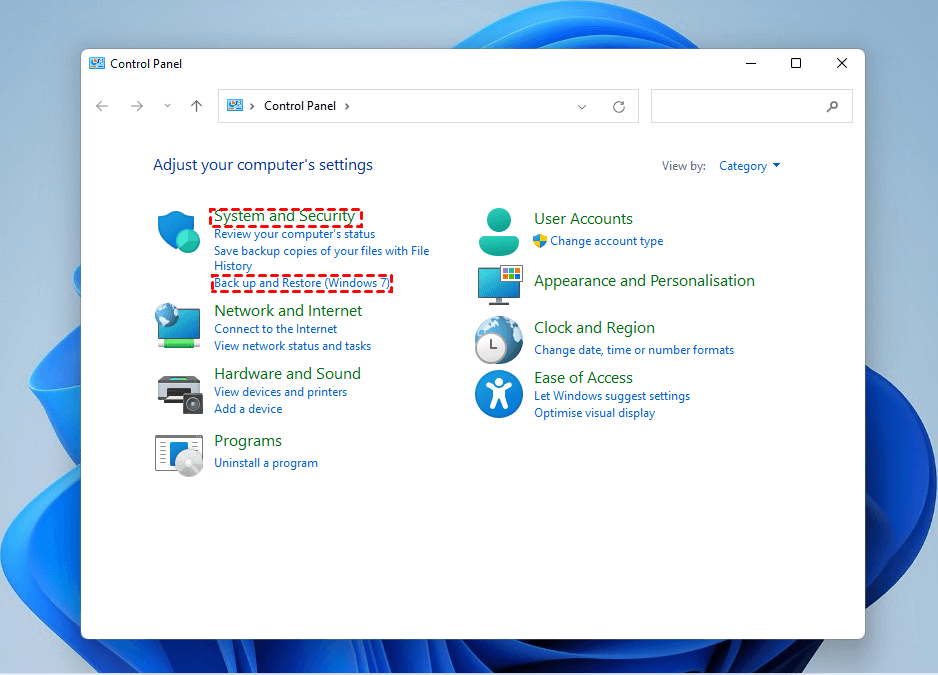The height and width of the screenshot is (675, 938).
Task: Click the chevron after Control Panel breadcrumb
Action: click(347, 106)
